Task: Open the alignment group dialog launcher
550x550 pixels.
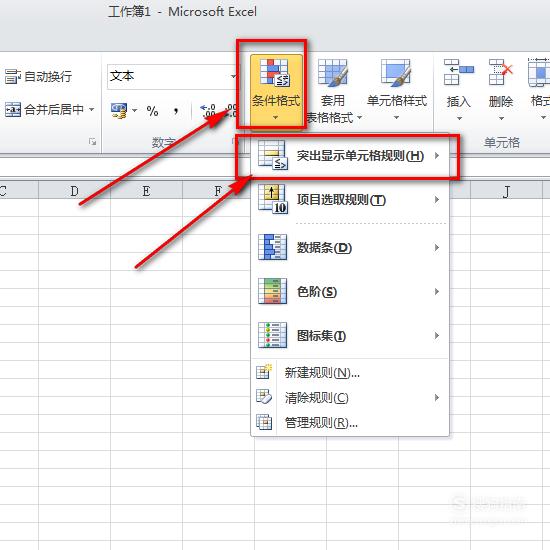Action: (92, 141)
